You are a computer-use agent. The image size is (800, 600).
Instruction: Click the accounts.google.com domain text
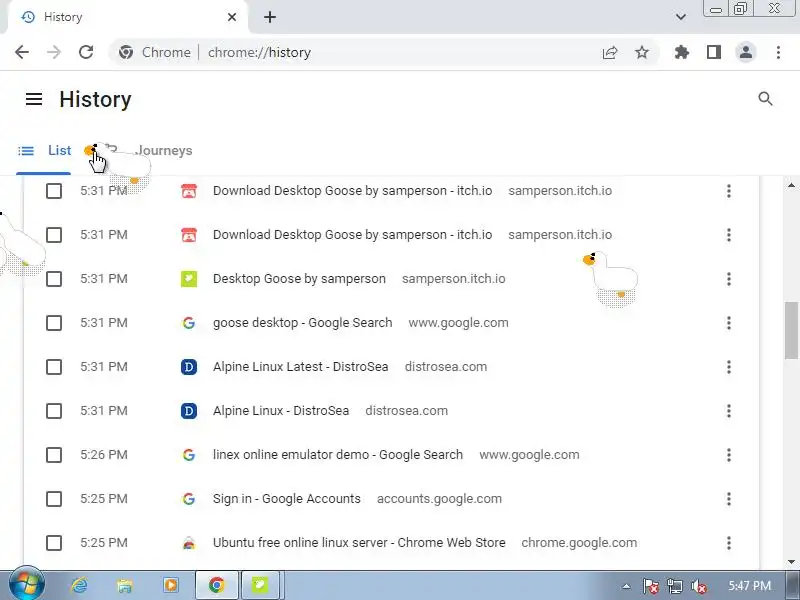pyautogui.click(x=439, y=499)
